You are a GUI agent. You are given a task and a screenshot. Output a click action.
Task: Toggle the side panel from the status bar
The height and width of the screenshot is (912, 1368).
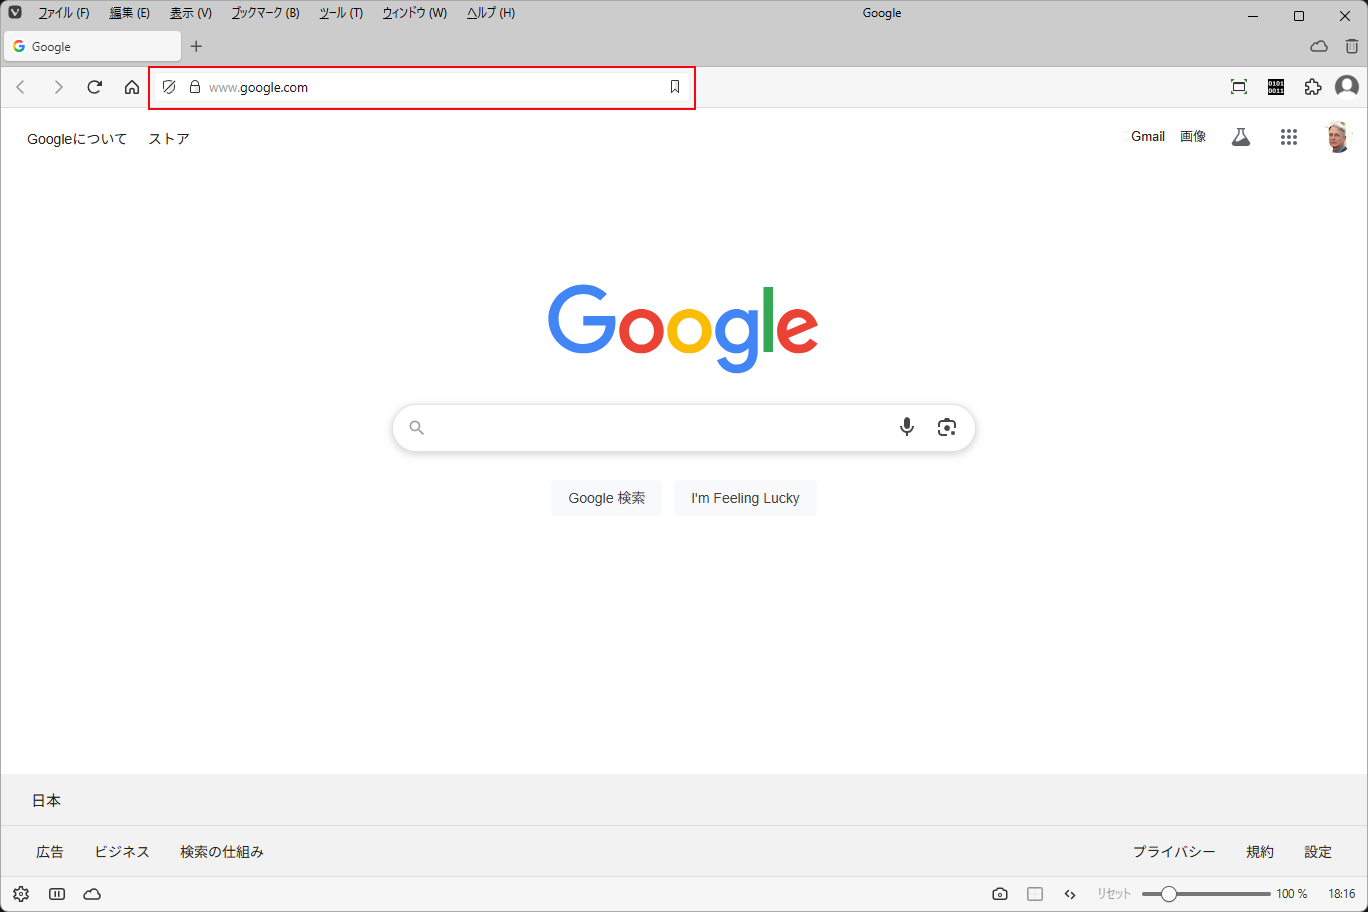coord(57,894)
